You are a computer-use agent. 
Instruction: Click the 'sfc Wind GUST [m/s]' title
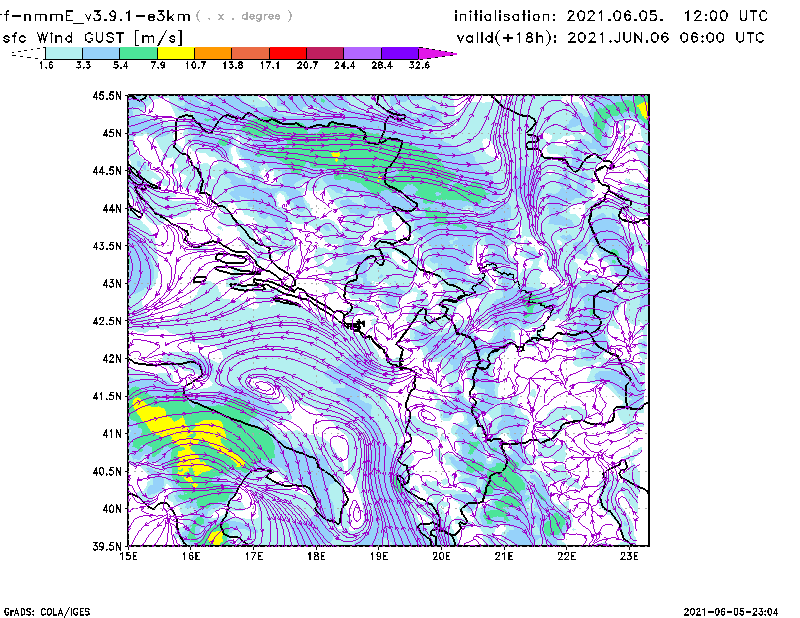coord(93,38)
